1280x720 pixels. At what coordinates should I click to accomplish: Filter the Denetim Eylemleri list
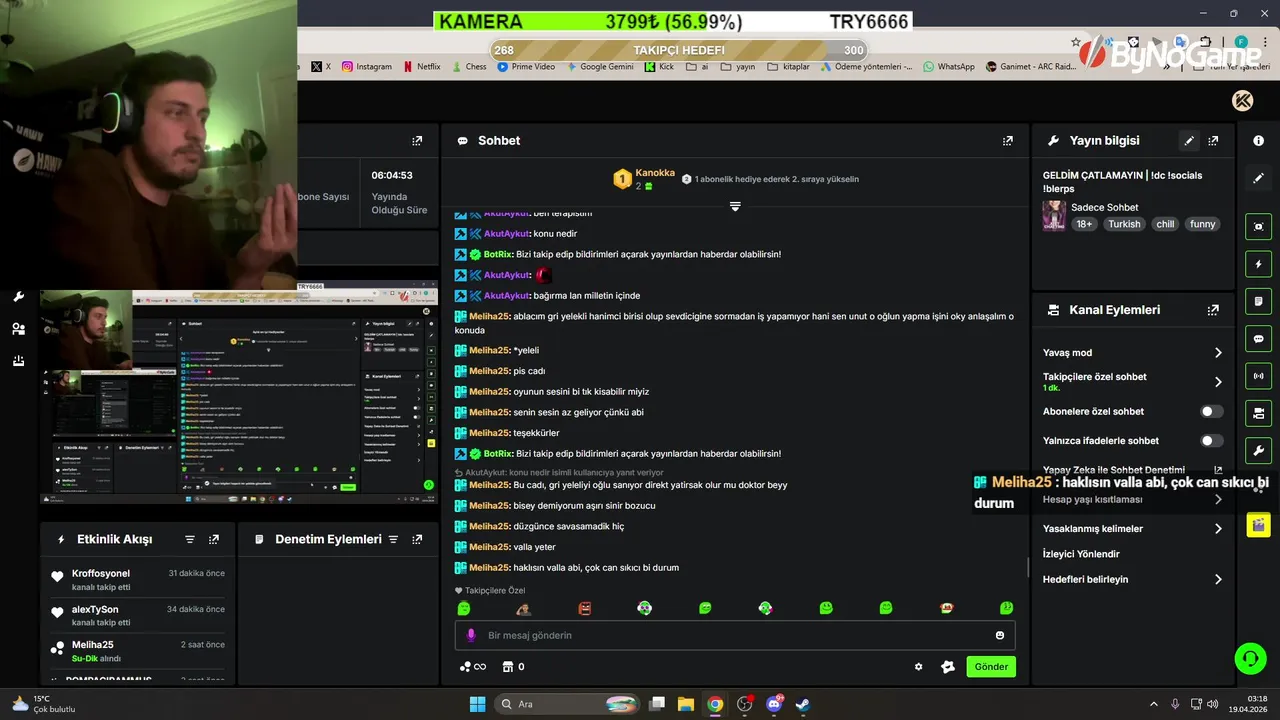point(393,539)
